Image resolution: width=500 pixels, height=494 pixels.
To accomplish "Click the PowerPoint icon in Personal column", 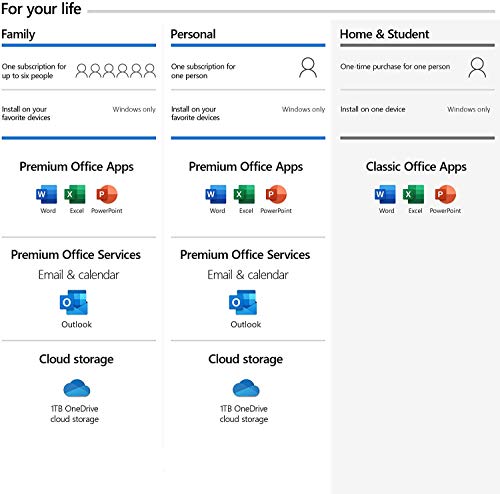I will pyautogui.click(x=276, y=194).
